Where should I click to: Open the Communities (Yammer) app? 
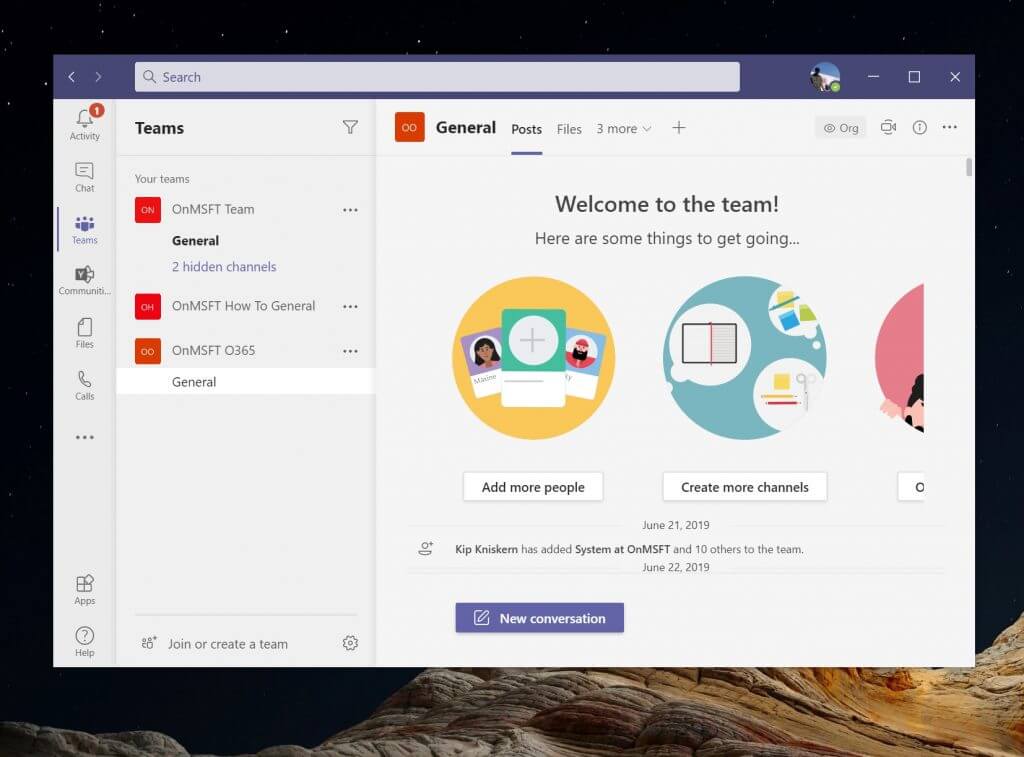85,280
